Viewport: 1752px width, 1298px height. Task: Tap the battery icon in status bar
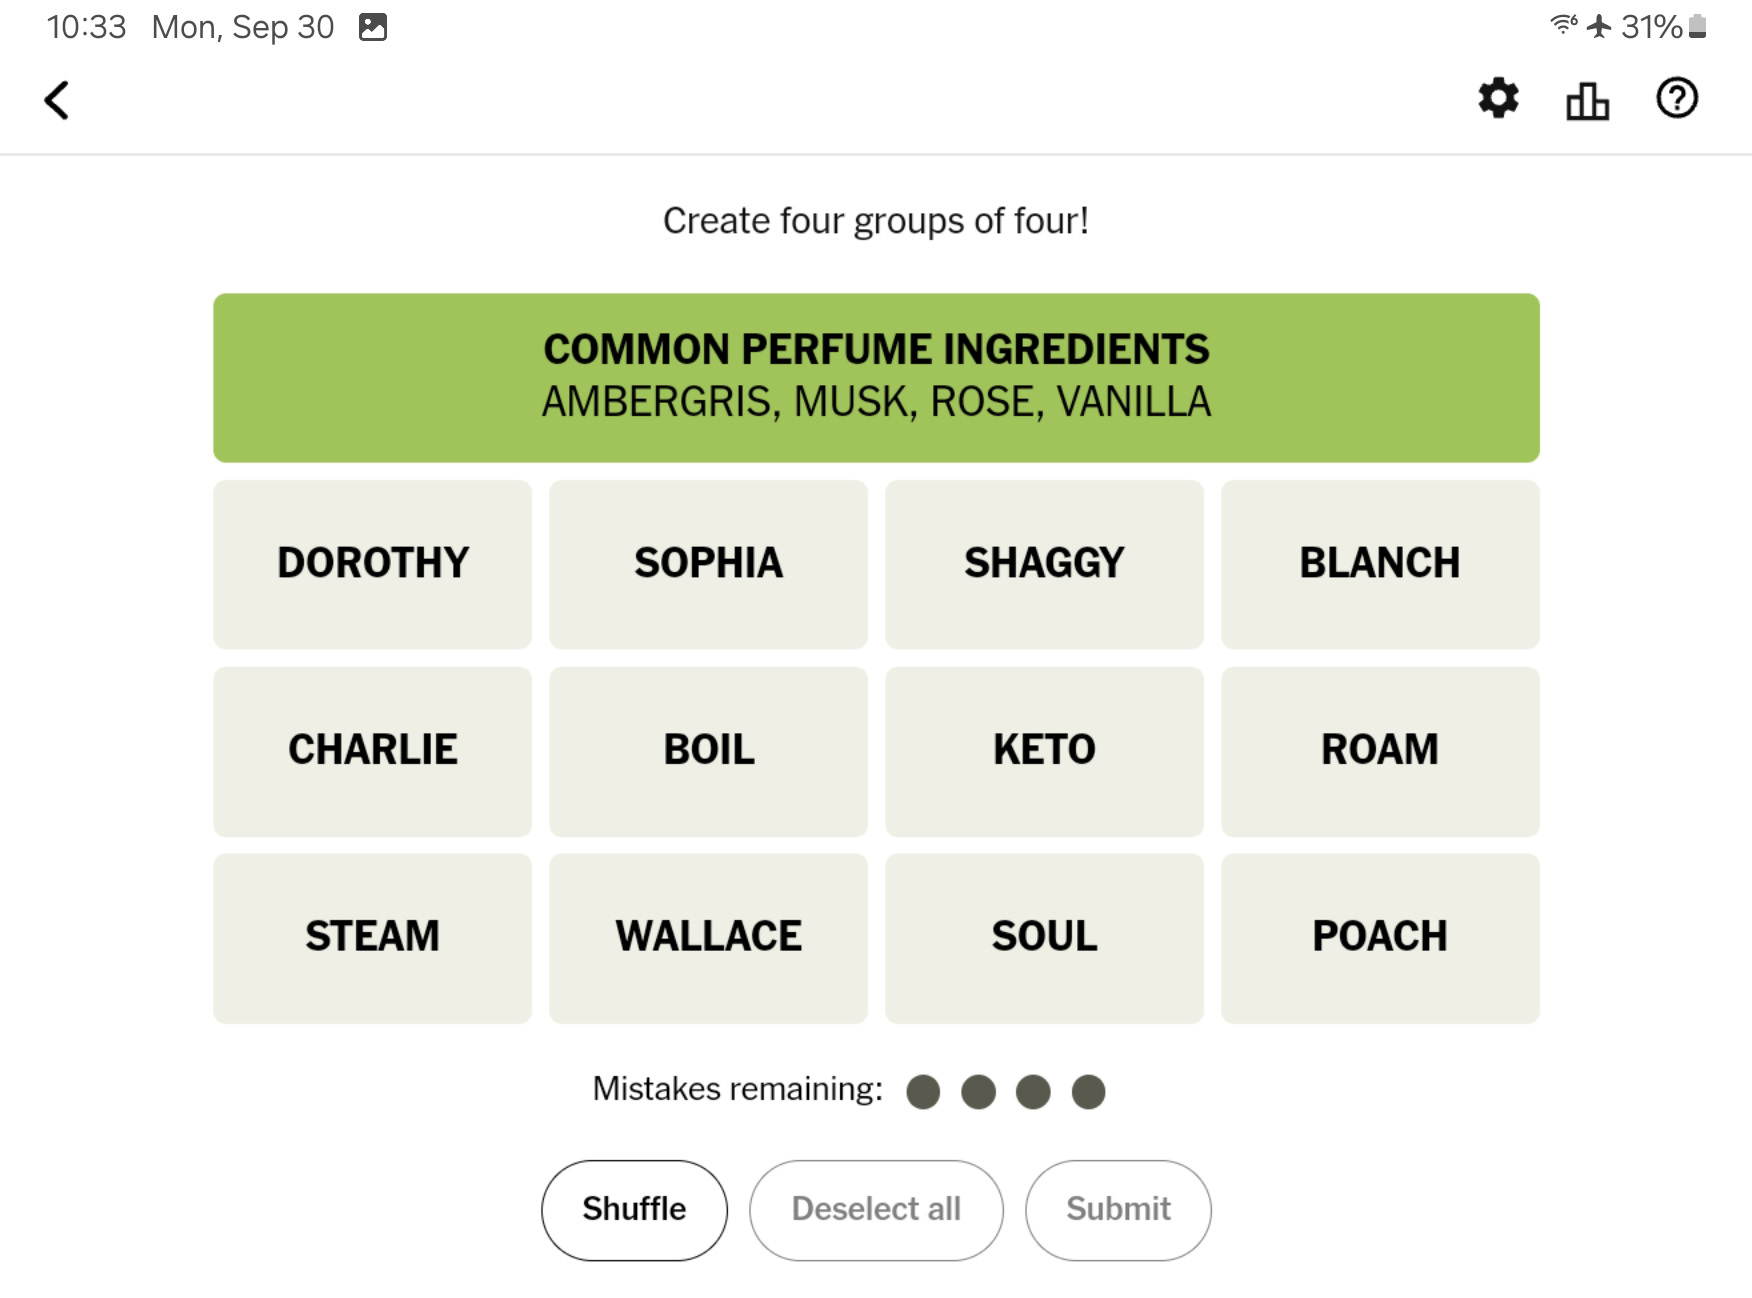[1697, 27]
